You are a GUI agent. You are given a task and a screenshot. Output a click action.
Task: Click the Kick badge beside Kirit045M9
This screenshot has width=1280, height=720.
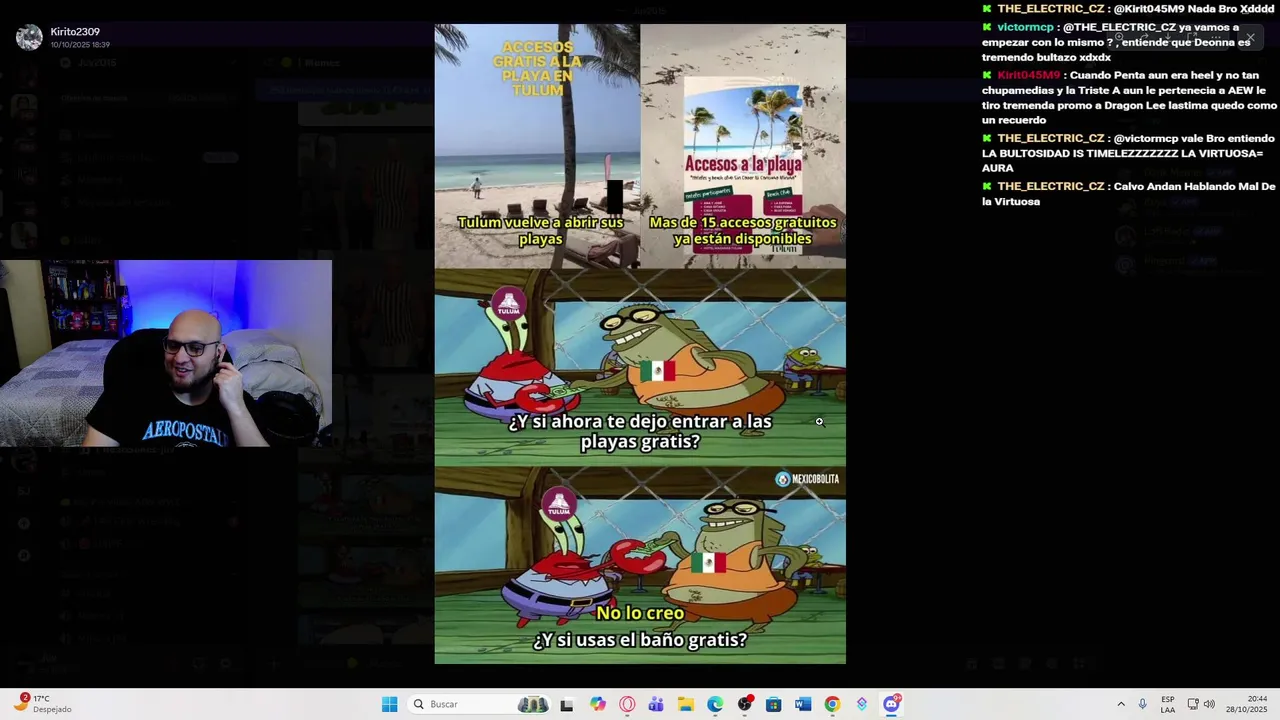[987, 75]
